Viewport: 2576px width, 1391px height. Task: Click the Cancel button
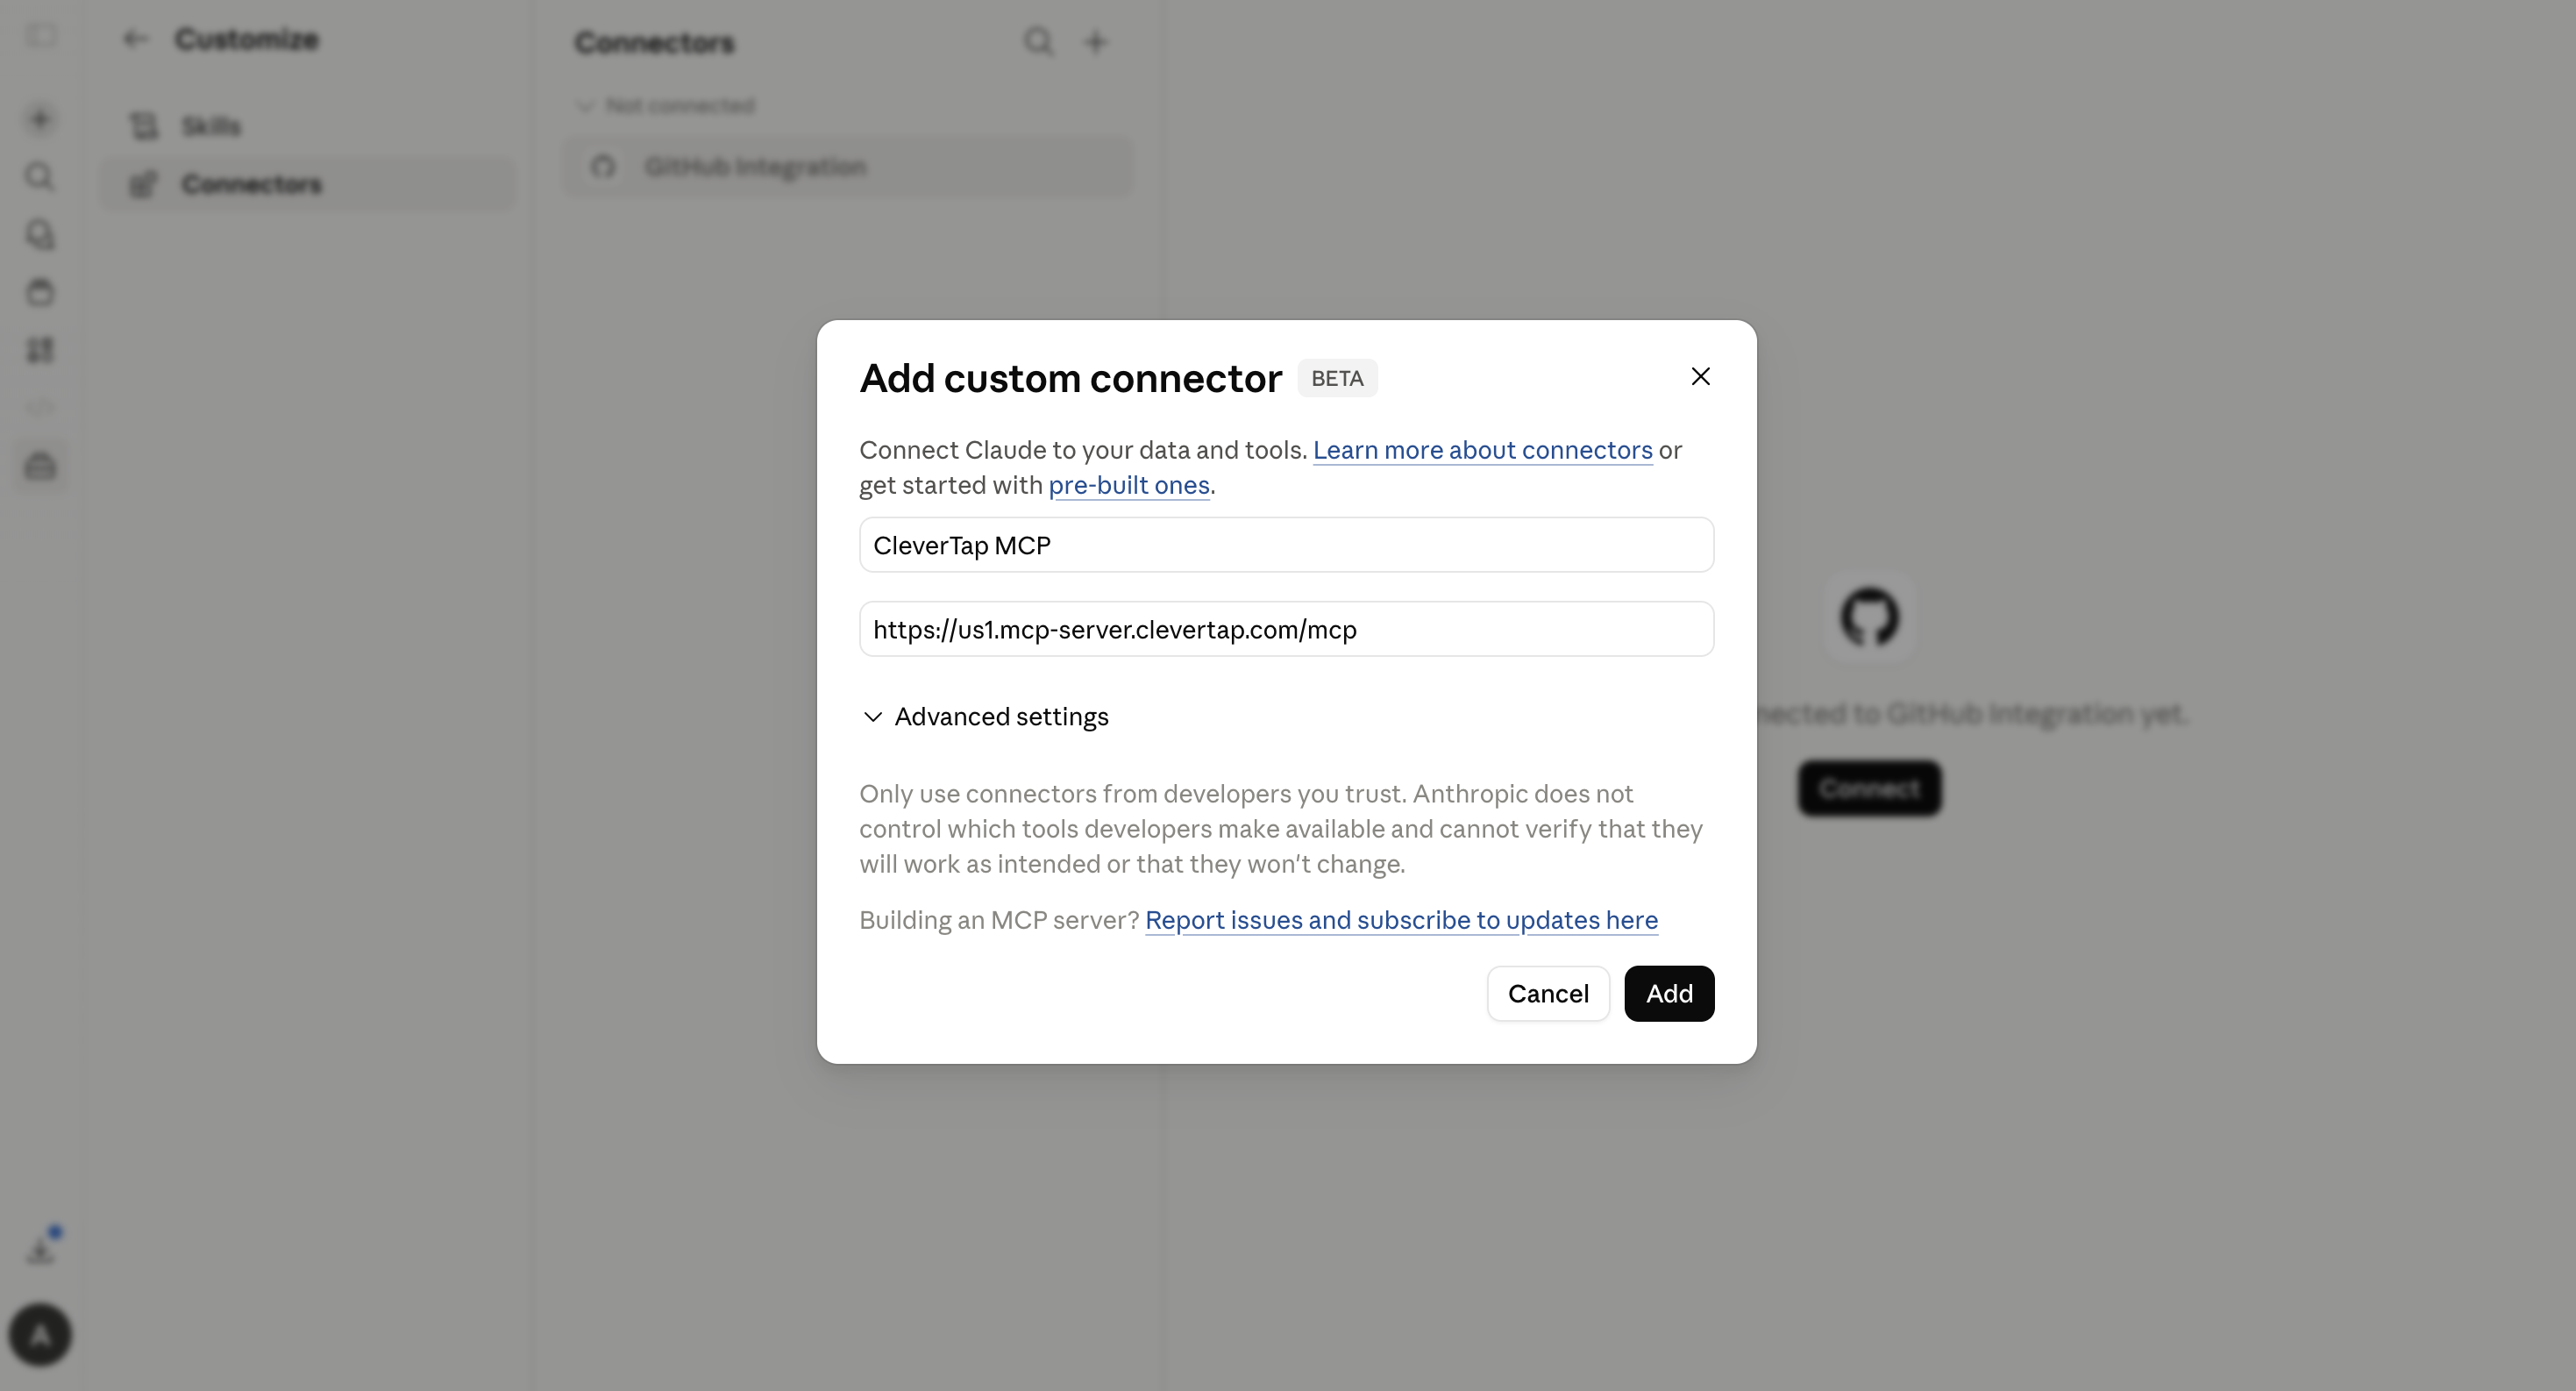1548,993
